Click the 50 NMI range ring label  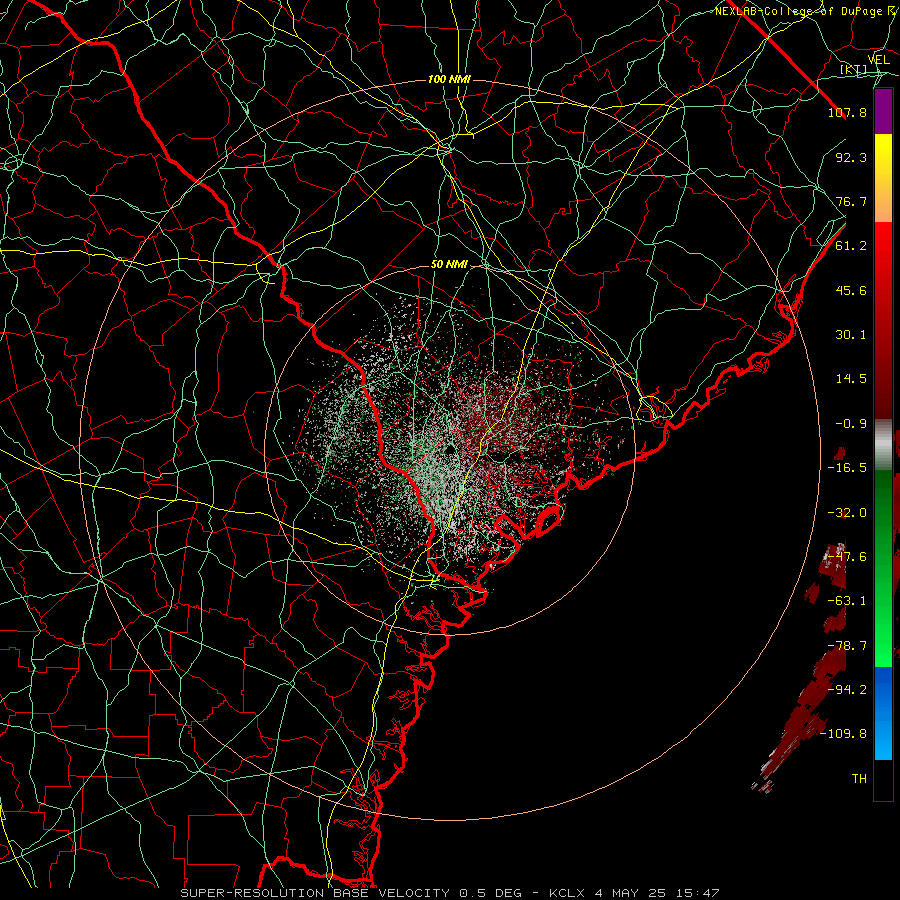pyautogui.click(x=449, y=265)
